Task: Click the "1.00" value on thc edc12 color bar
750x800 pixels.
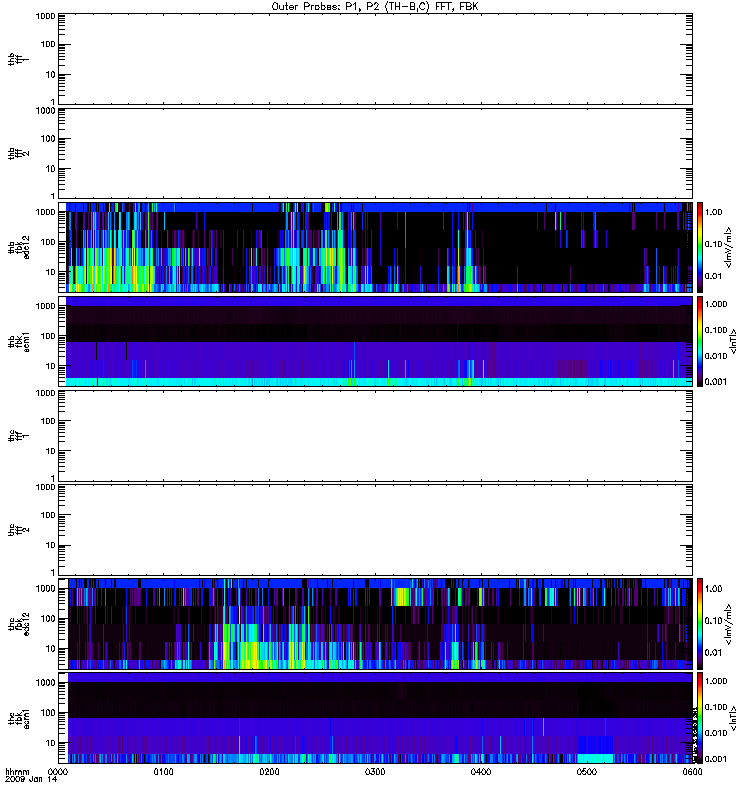Action: [x=713, y=589]
